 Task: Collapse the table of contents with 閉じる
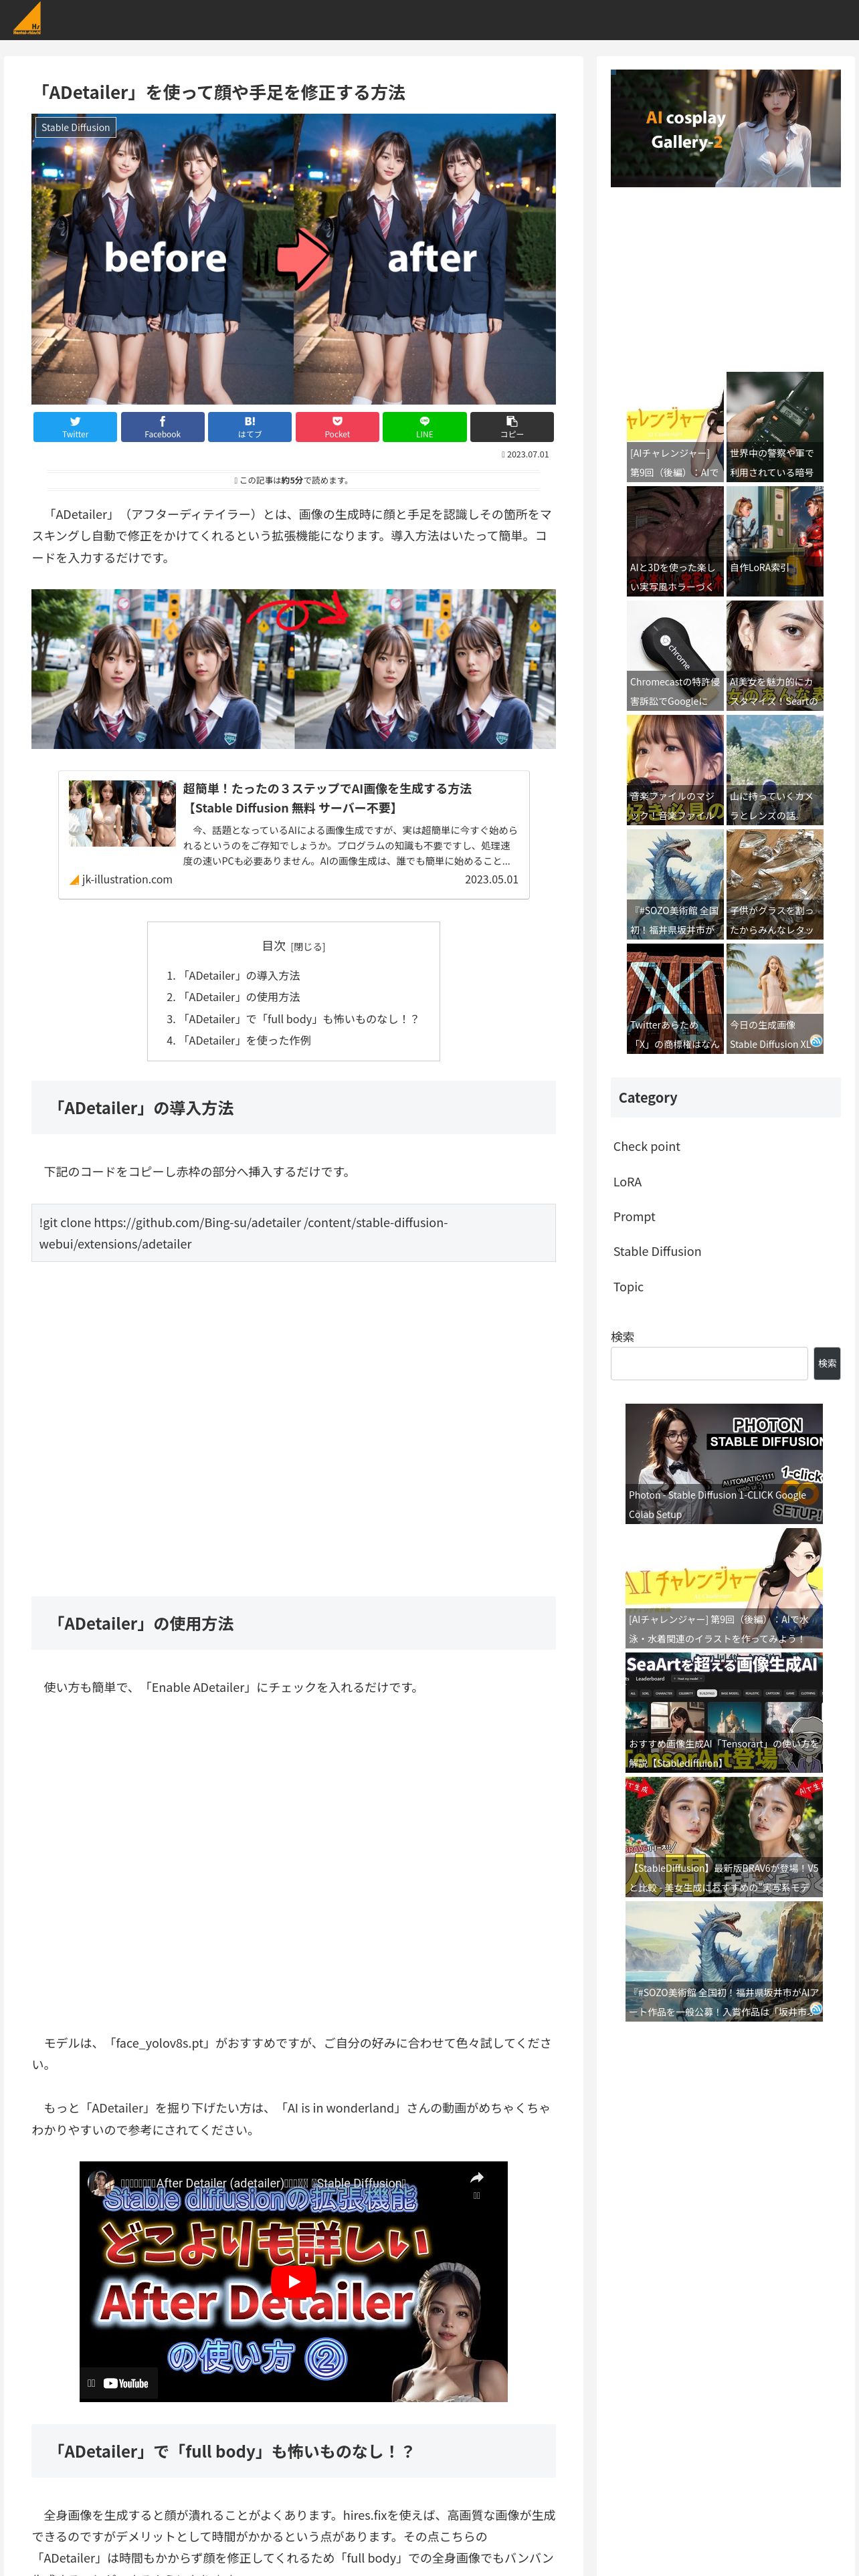point(308,947)
